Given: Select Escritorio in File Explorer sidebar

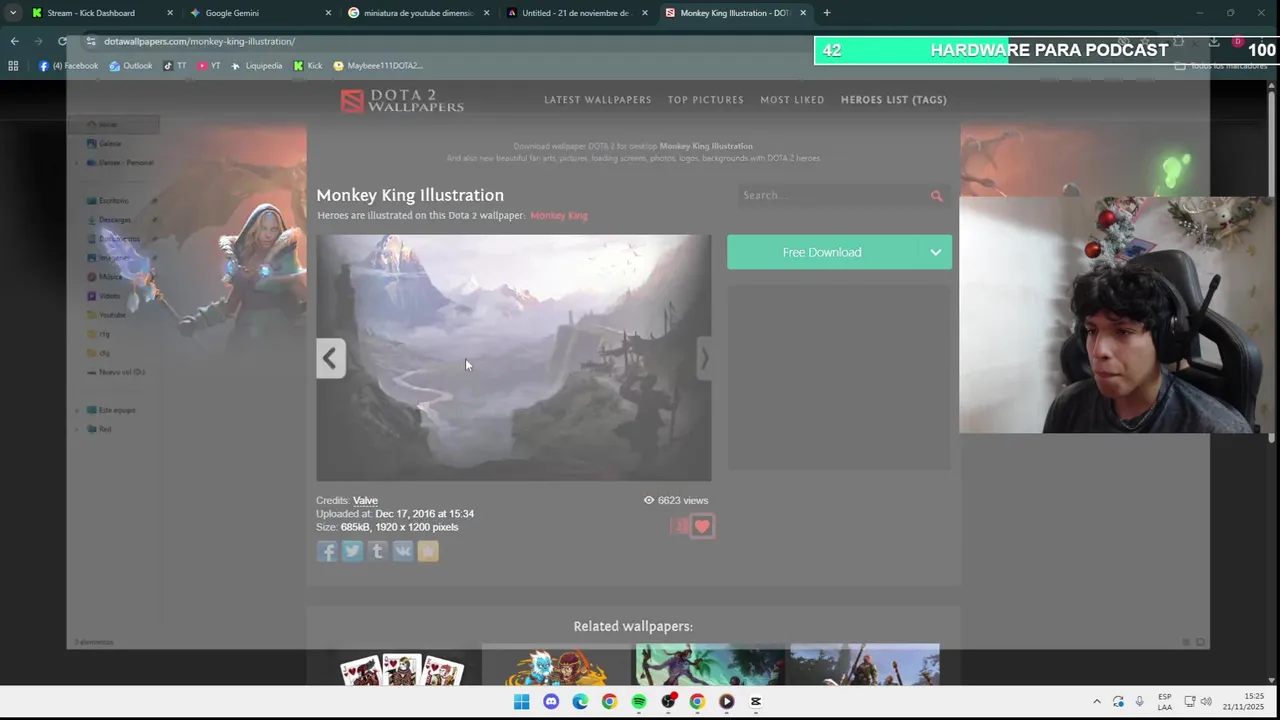Looking at the screenshot, I should pos(108,201).
